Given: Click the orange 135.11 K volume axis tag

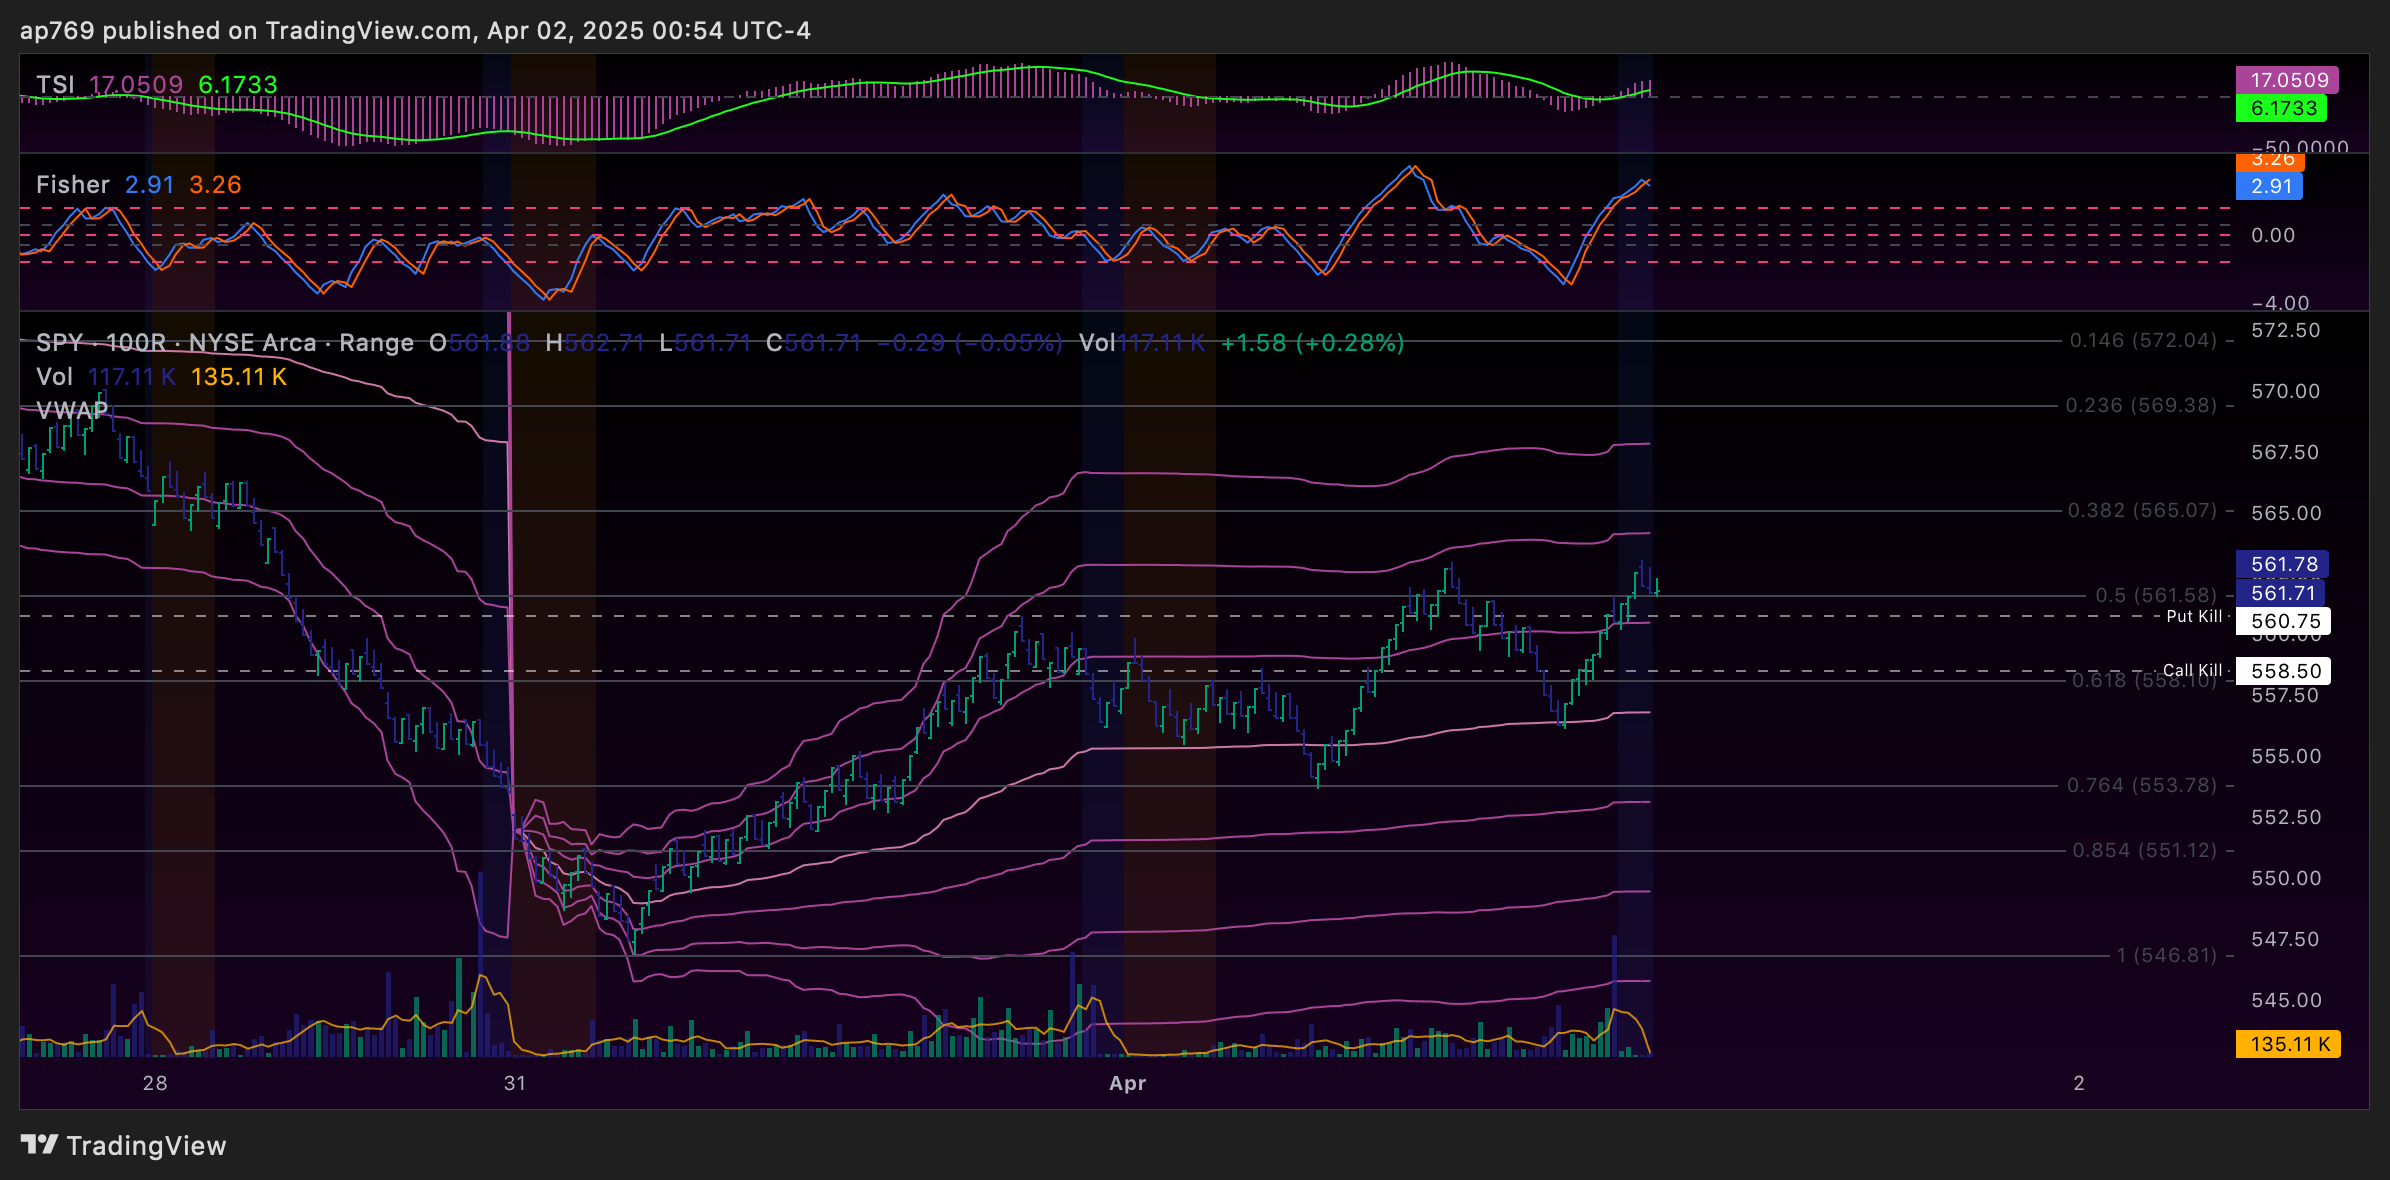Looking at the screenshot, I should [x=2289, y=1044].
